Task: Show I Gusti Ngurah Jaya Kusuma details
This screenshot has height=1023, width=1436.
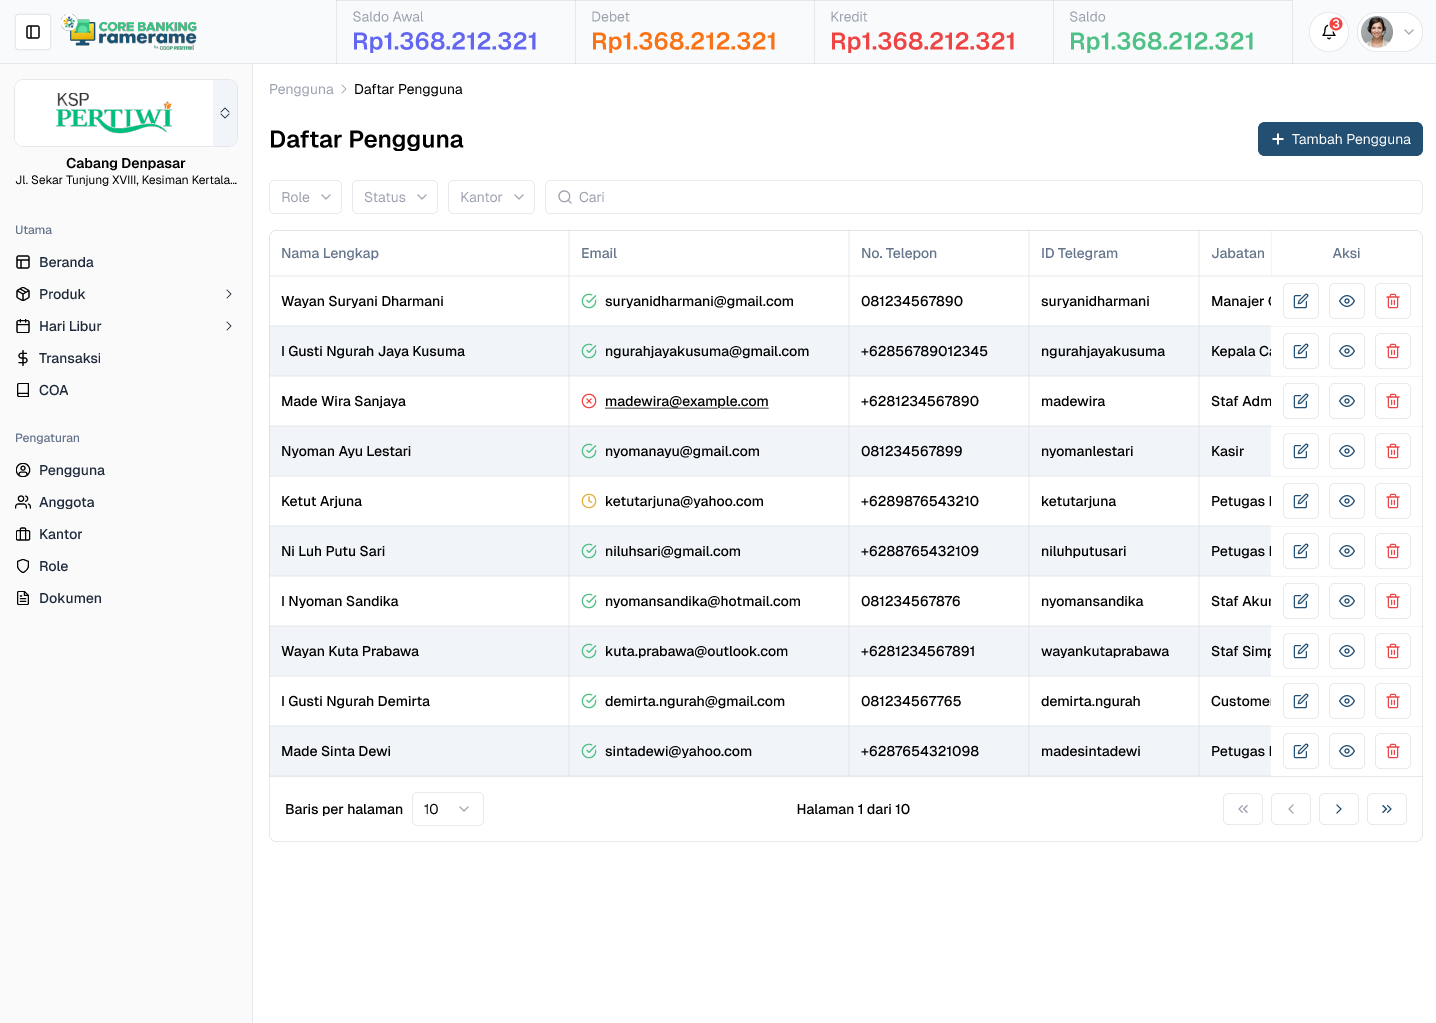Action: point(1346,351)
